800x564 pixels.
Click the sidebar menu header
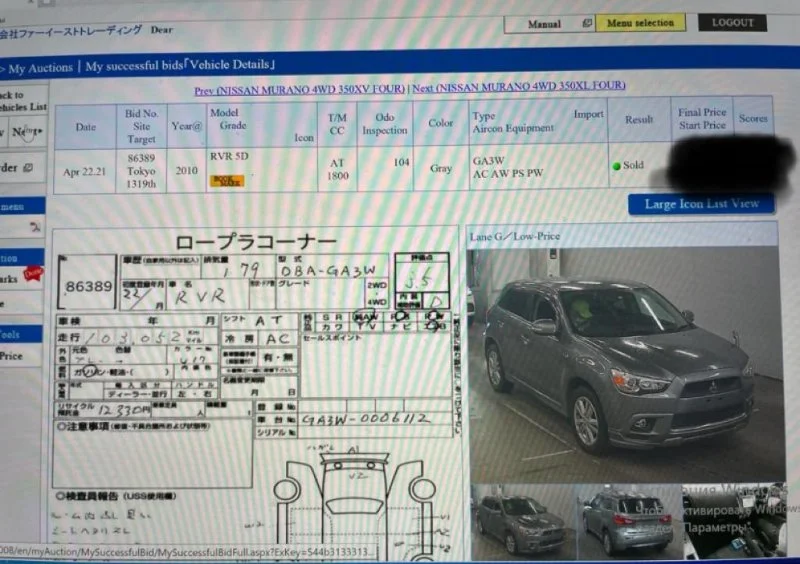click(22, 207)
